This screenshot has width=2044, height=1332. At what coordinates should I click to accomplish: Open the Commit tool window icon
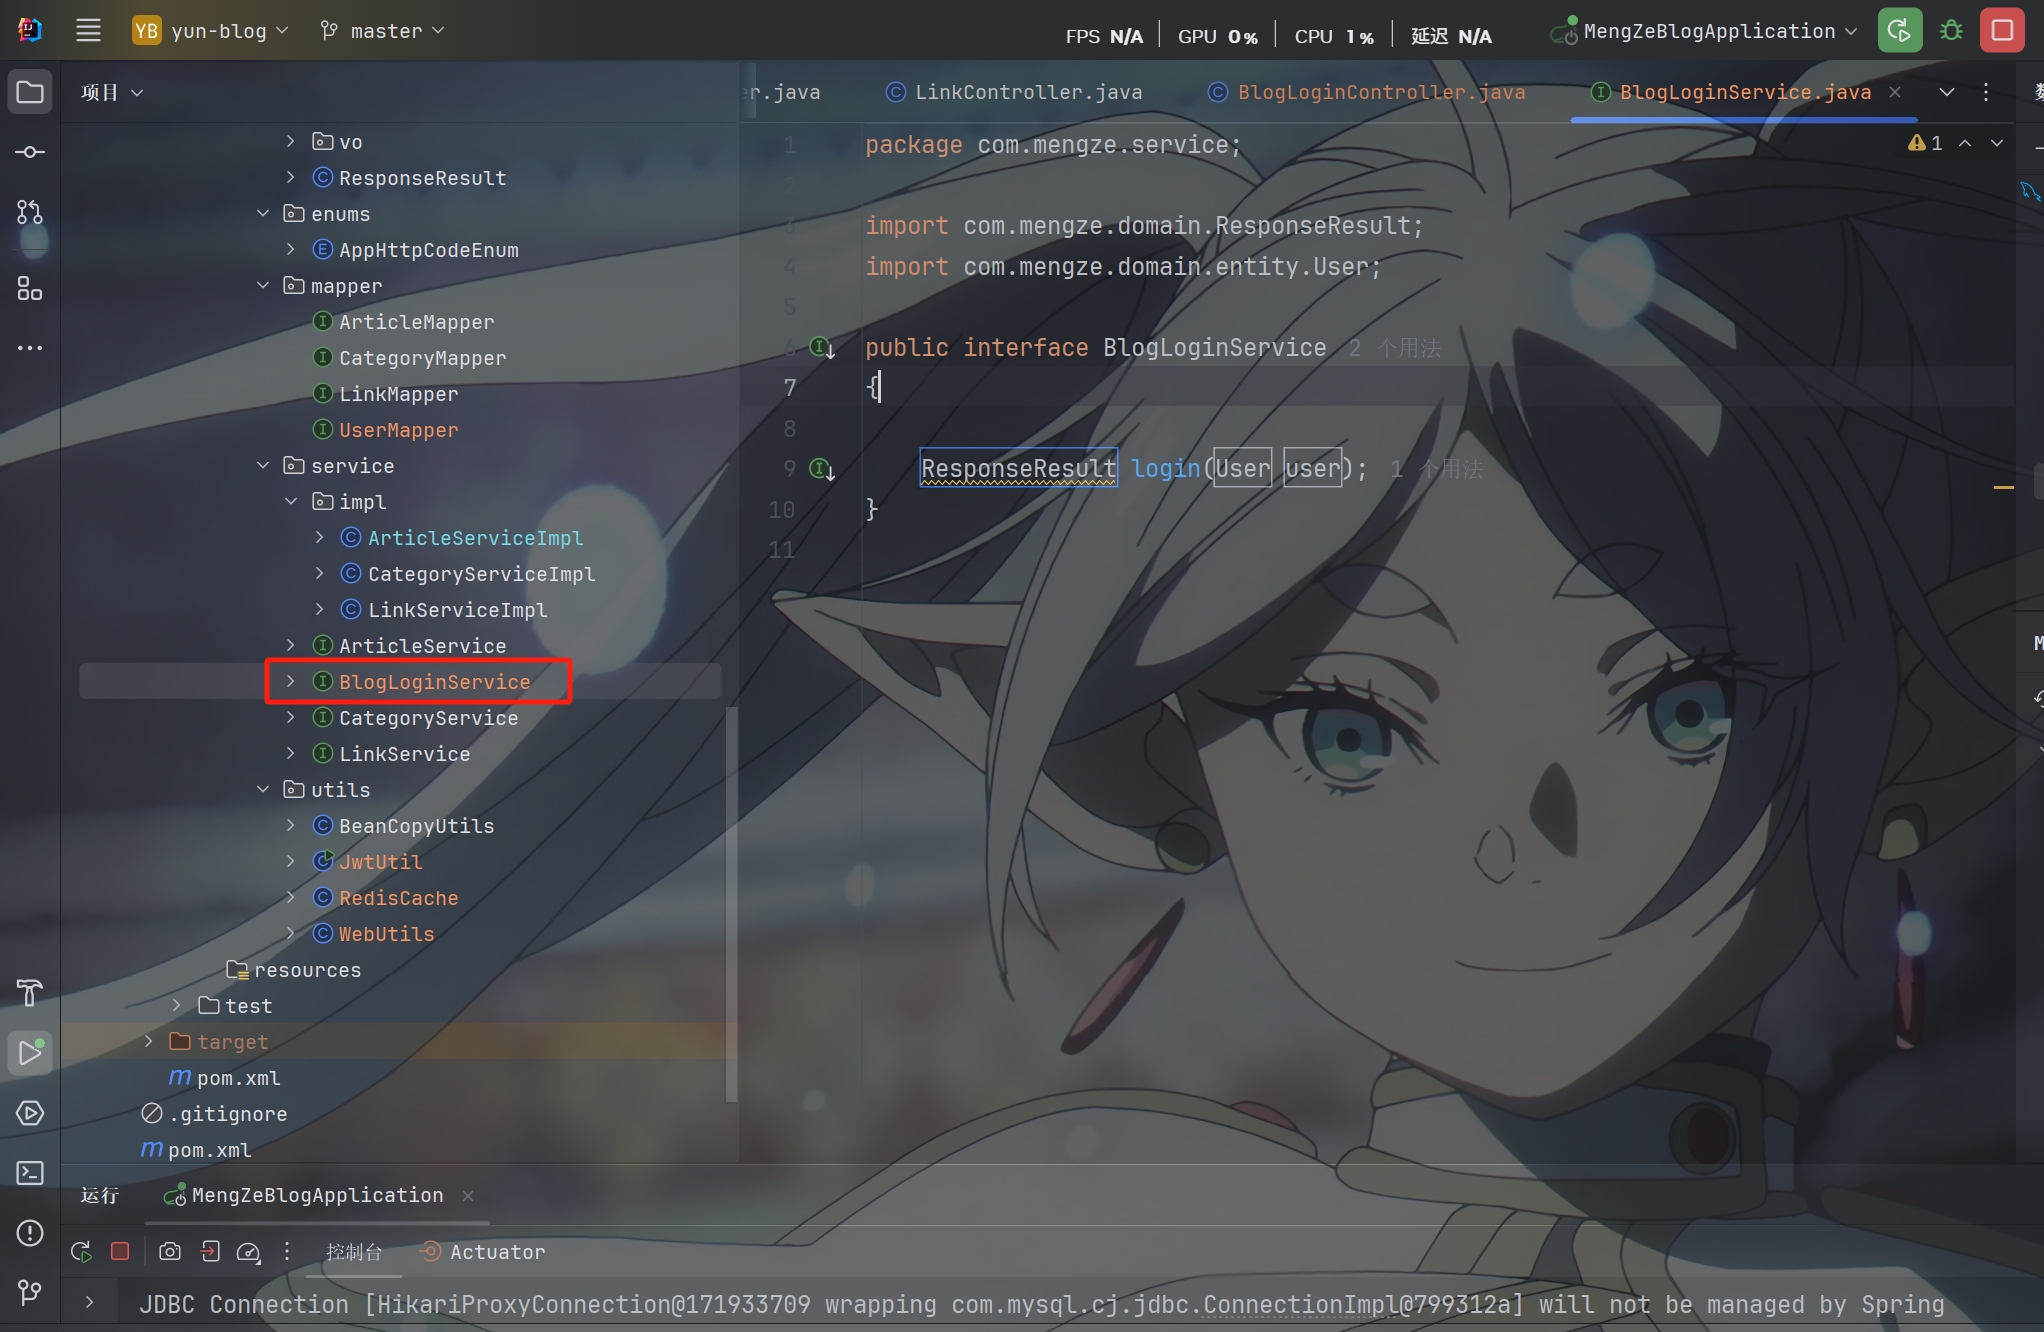pyautogui.click(x=30, y=152)
